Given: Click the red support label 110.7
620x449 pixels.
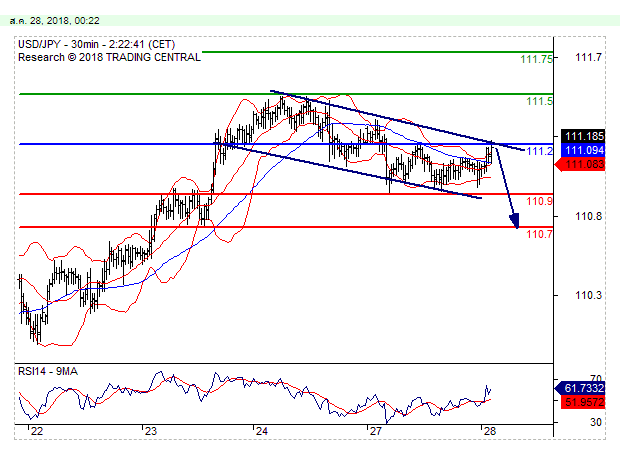Looking at the screenshot, I should pyautogui.click(x=539, y=234).
